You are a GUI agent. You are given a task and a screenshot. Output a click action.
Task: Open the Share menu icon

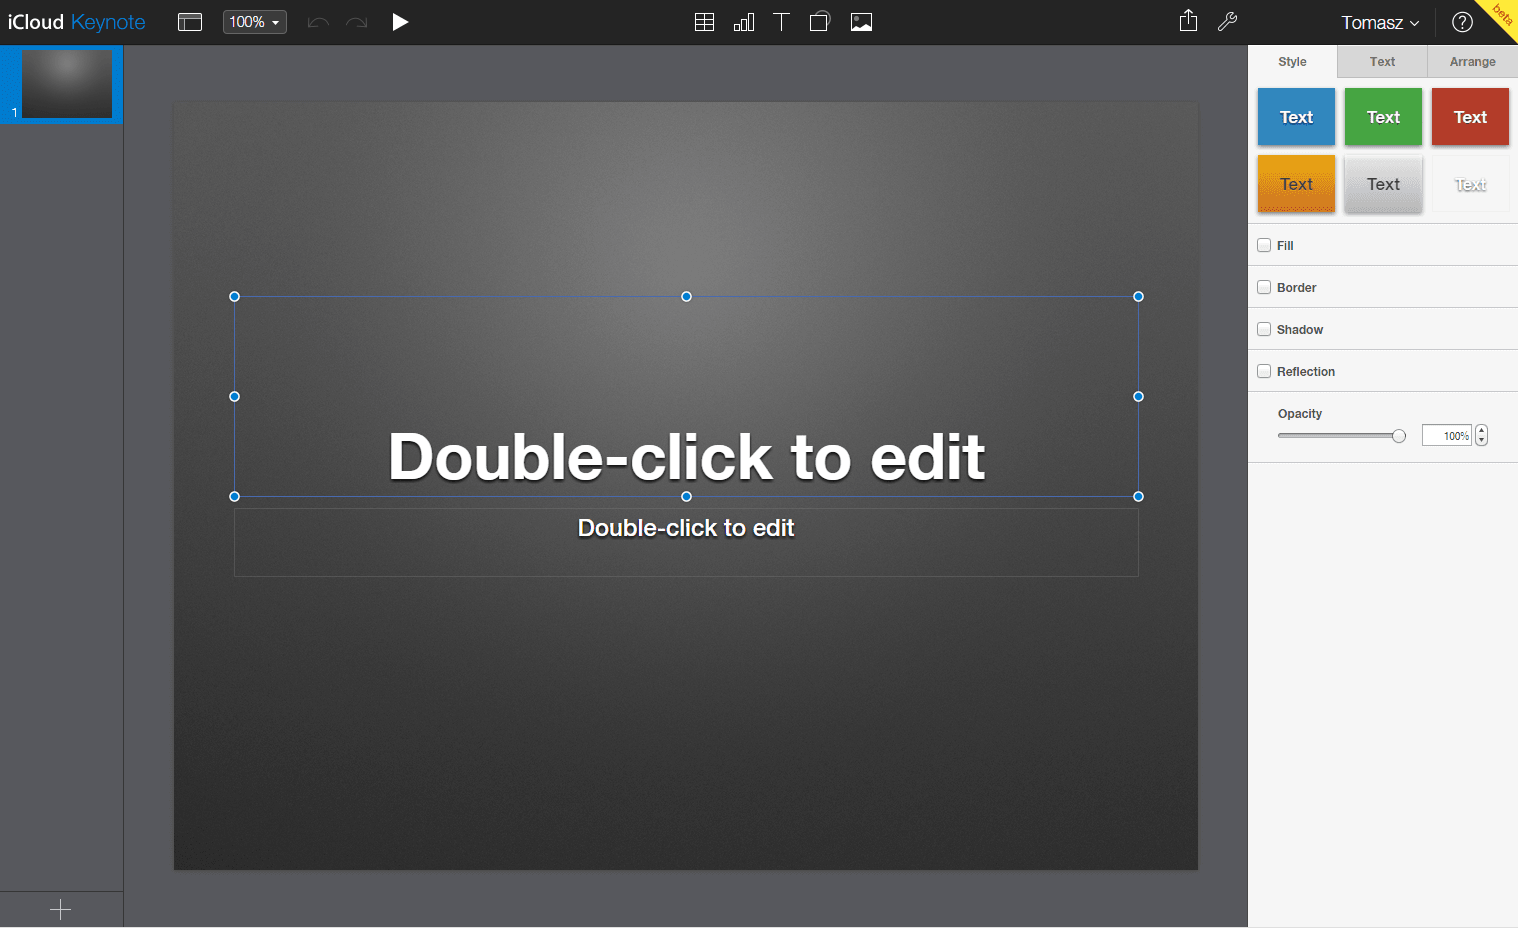(1188, 21)
